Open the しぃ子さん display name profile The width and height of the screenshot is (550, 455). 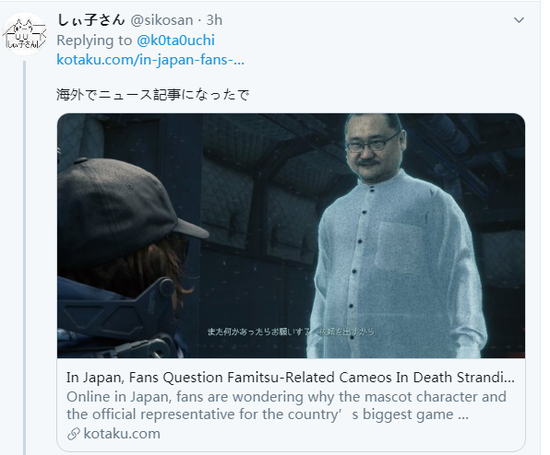coord(91,20)
